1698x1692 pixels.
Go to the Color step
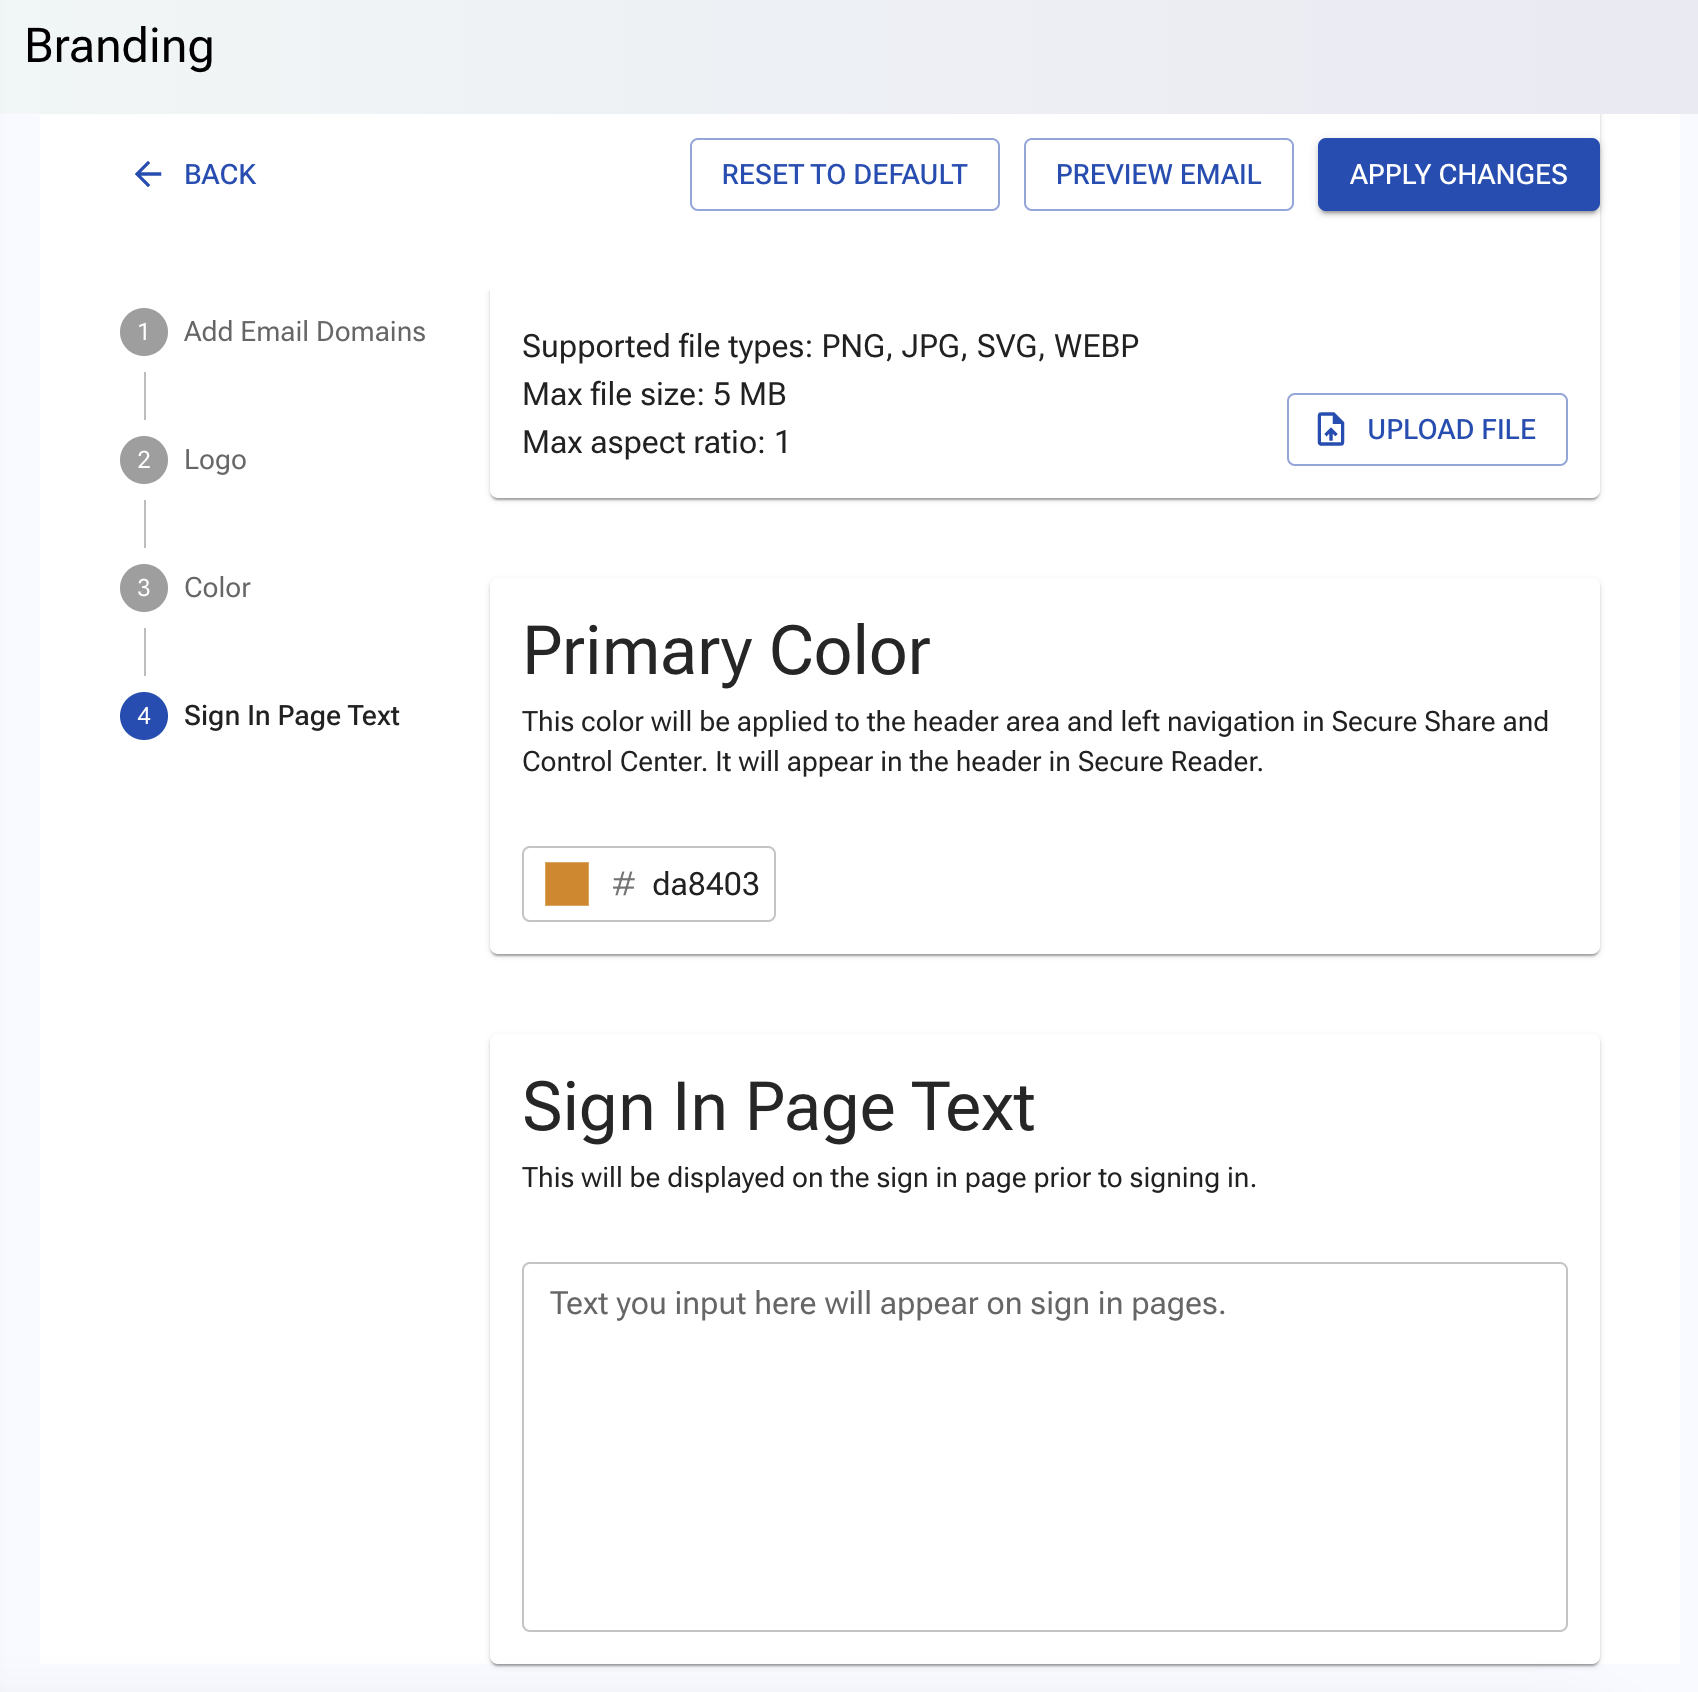click(x=217, y=587)
